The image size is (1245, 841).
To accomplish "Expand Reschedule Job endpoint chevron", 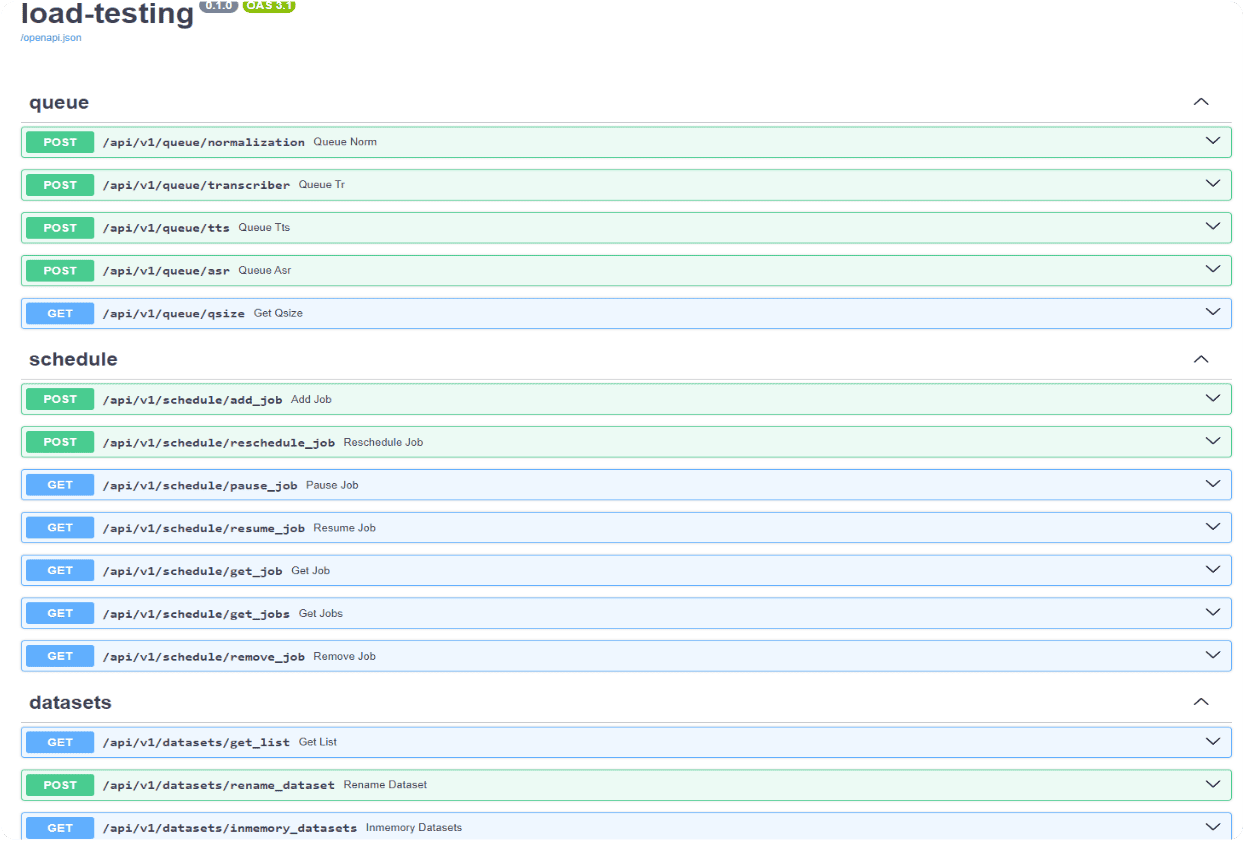I will 1212,441.
